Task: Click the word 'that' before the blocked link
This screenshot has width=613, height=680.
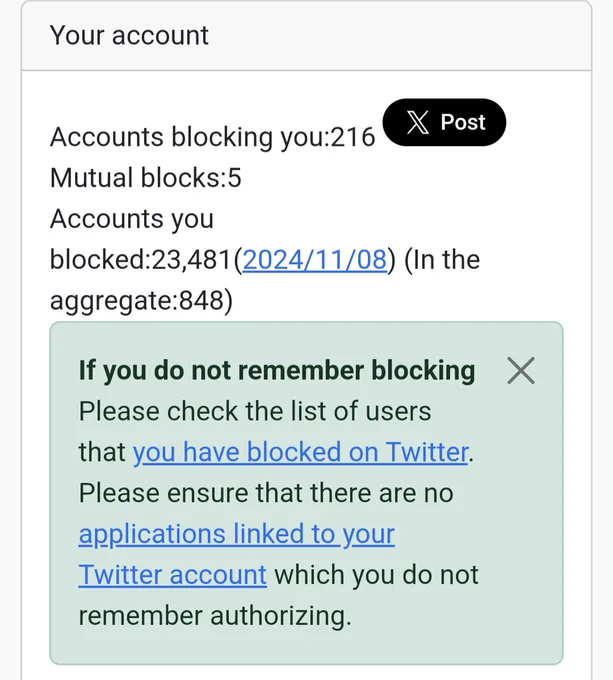Action: click(x=102, y=452)
